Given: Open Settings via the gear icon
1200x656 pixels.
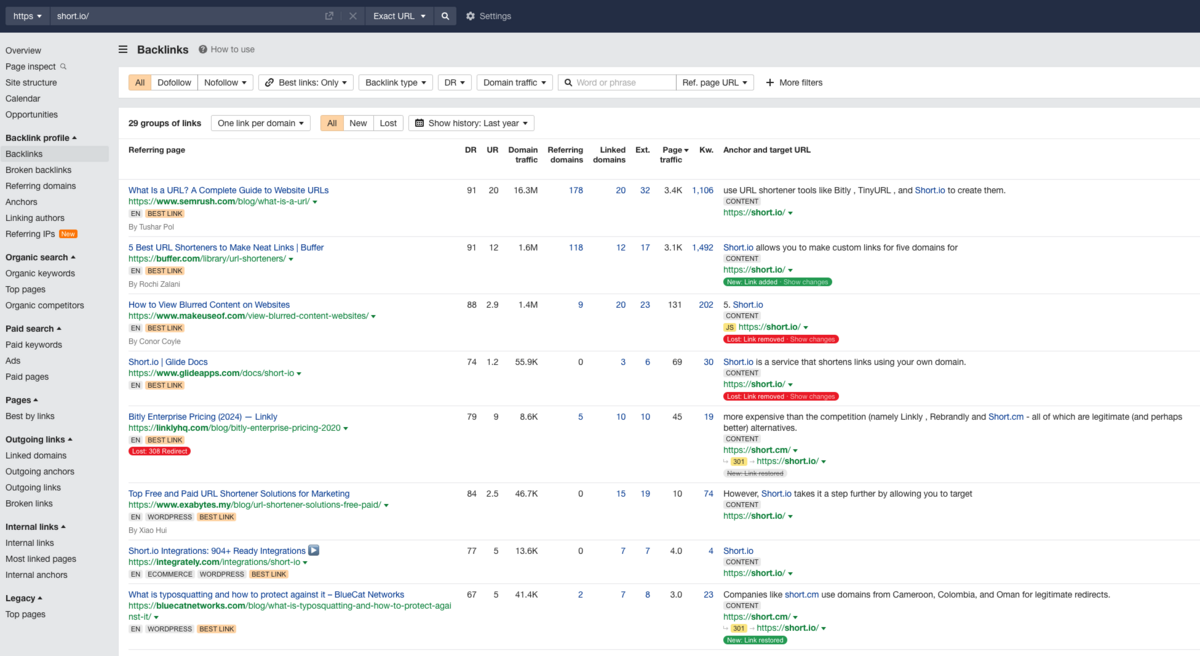Looking at the screenshot, I should click(471, 16).
